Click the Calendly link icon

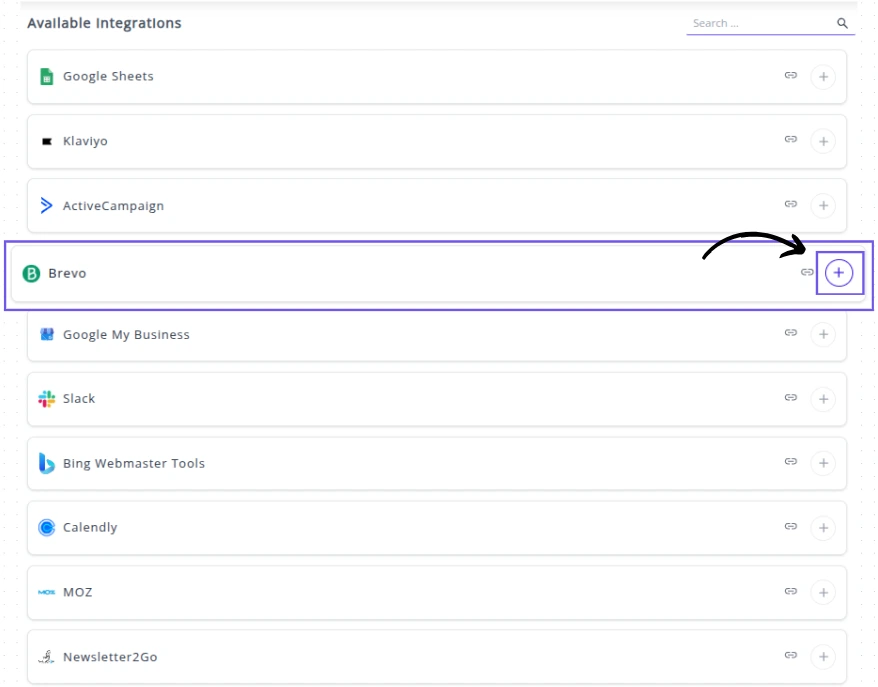coord(790,527)
